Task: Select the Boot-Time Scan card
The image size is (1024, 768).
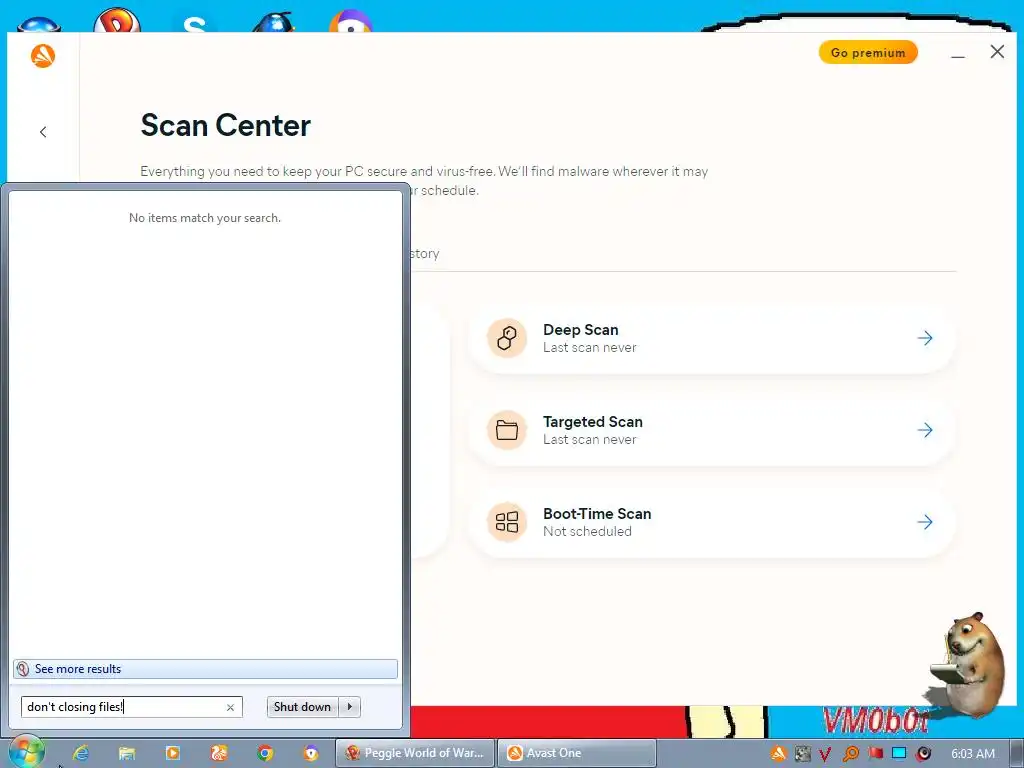Action: pos(712,522)
